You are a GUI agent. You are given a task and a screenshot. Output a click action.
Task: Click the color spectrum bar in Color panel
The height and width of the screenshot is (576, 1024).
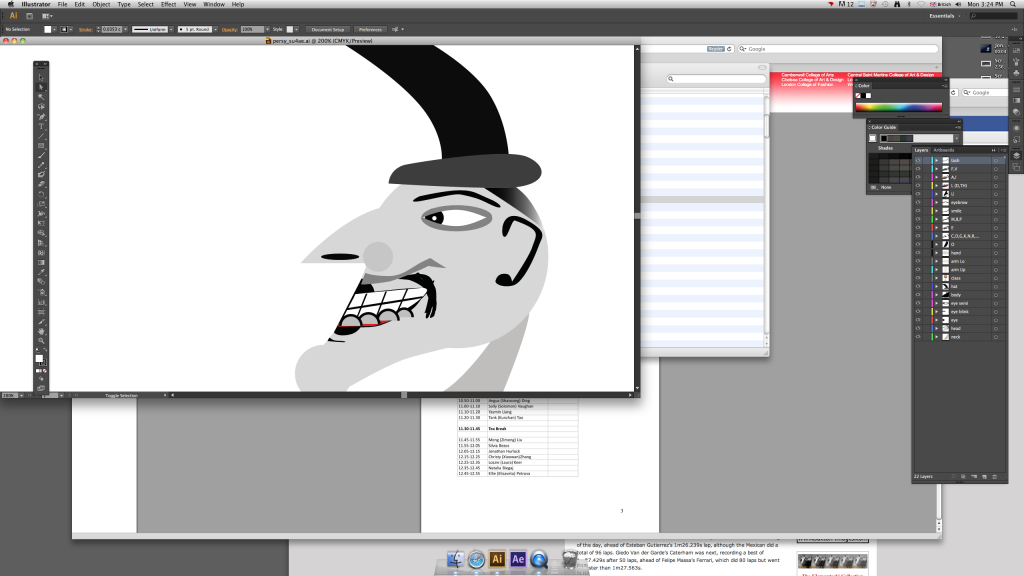click(x=898, y=107)
